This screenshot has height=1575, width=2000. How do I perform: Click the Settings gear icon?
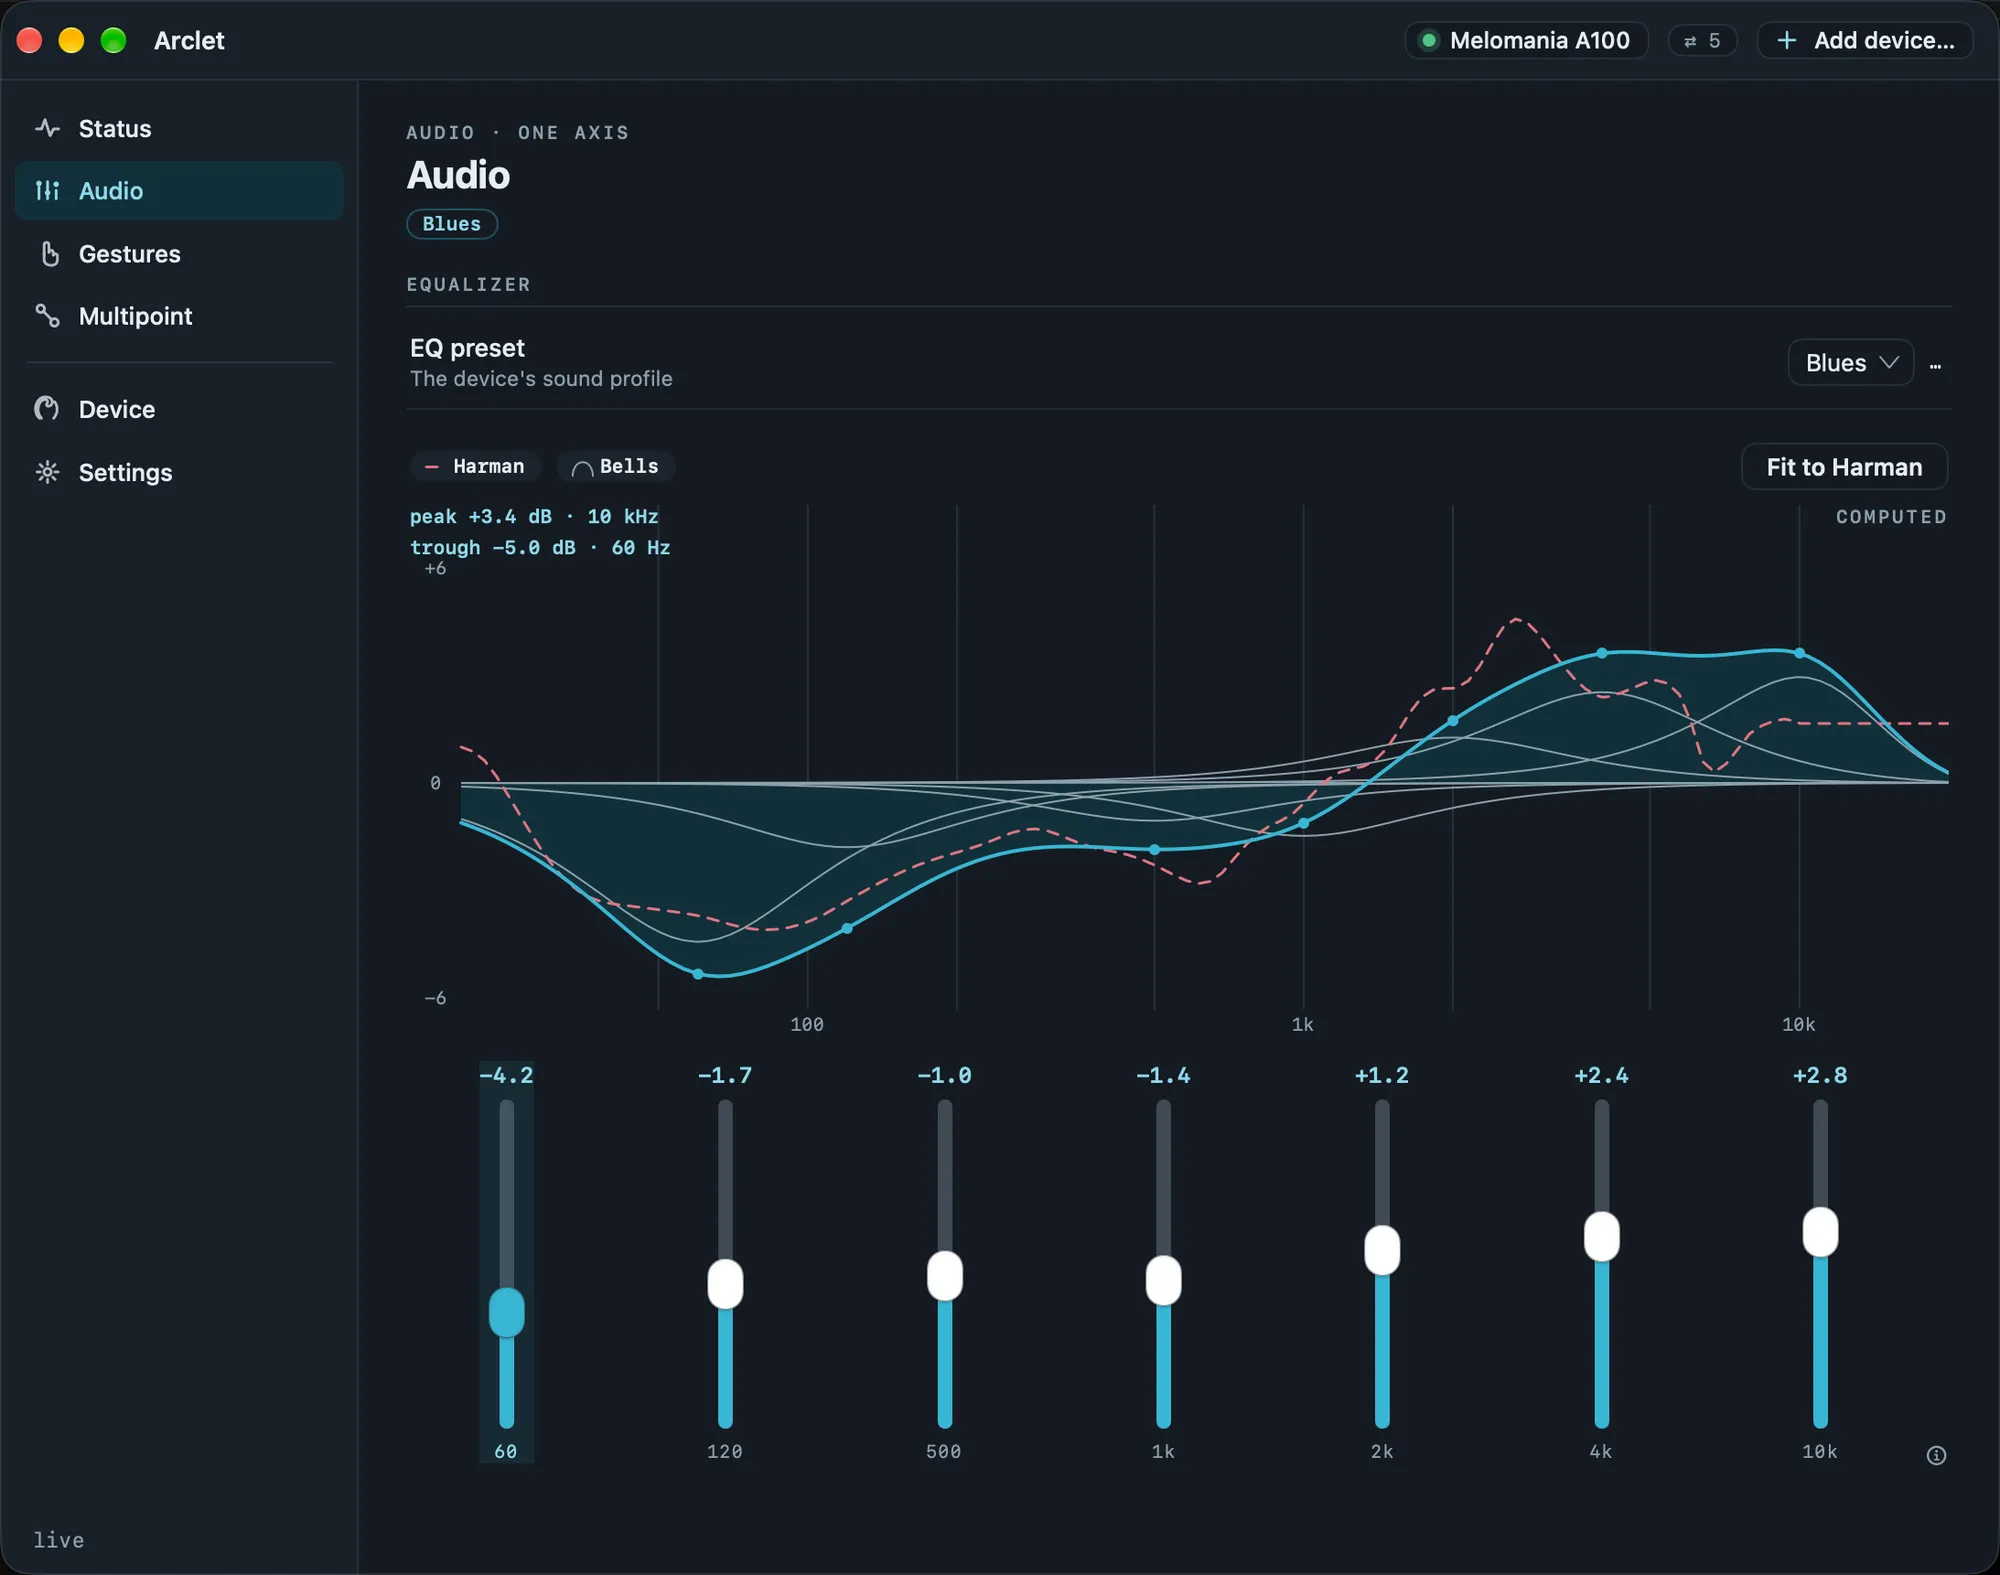(x=47, y=472)
